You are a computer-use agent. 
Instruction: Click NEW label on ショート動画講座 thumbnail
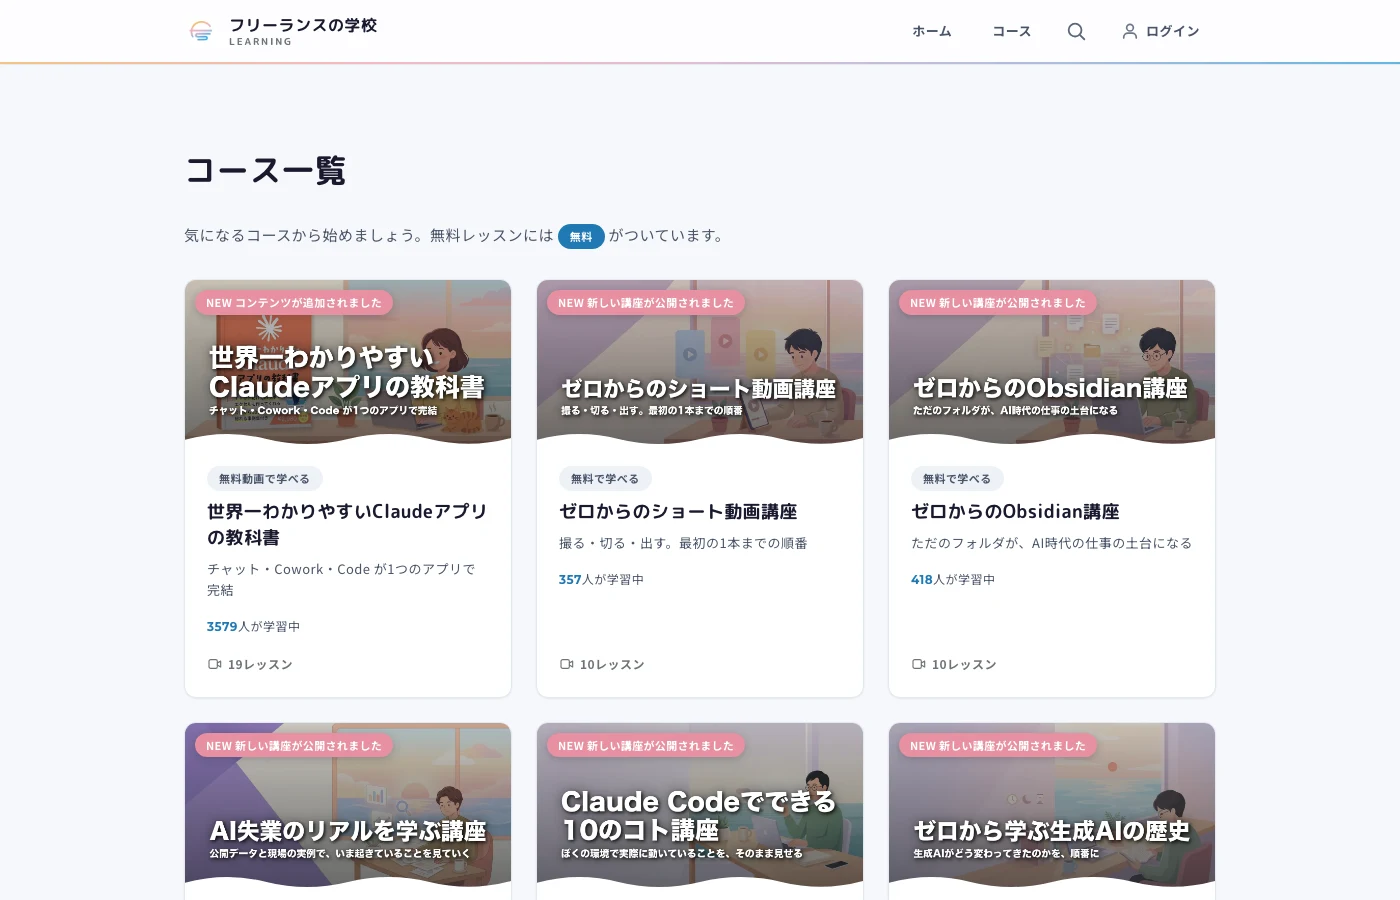(646, 303)
